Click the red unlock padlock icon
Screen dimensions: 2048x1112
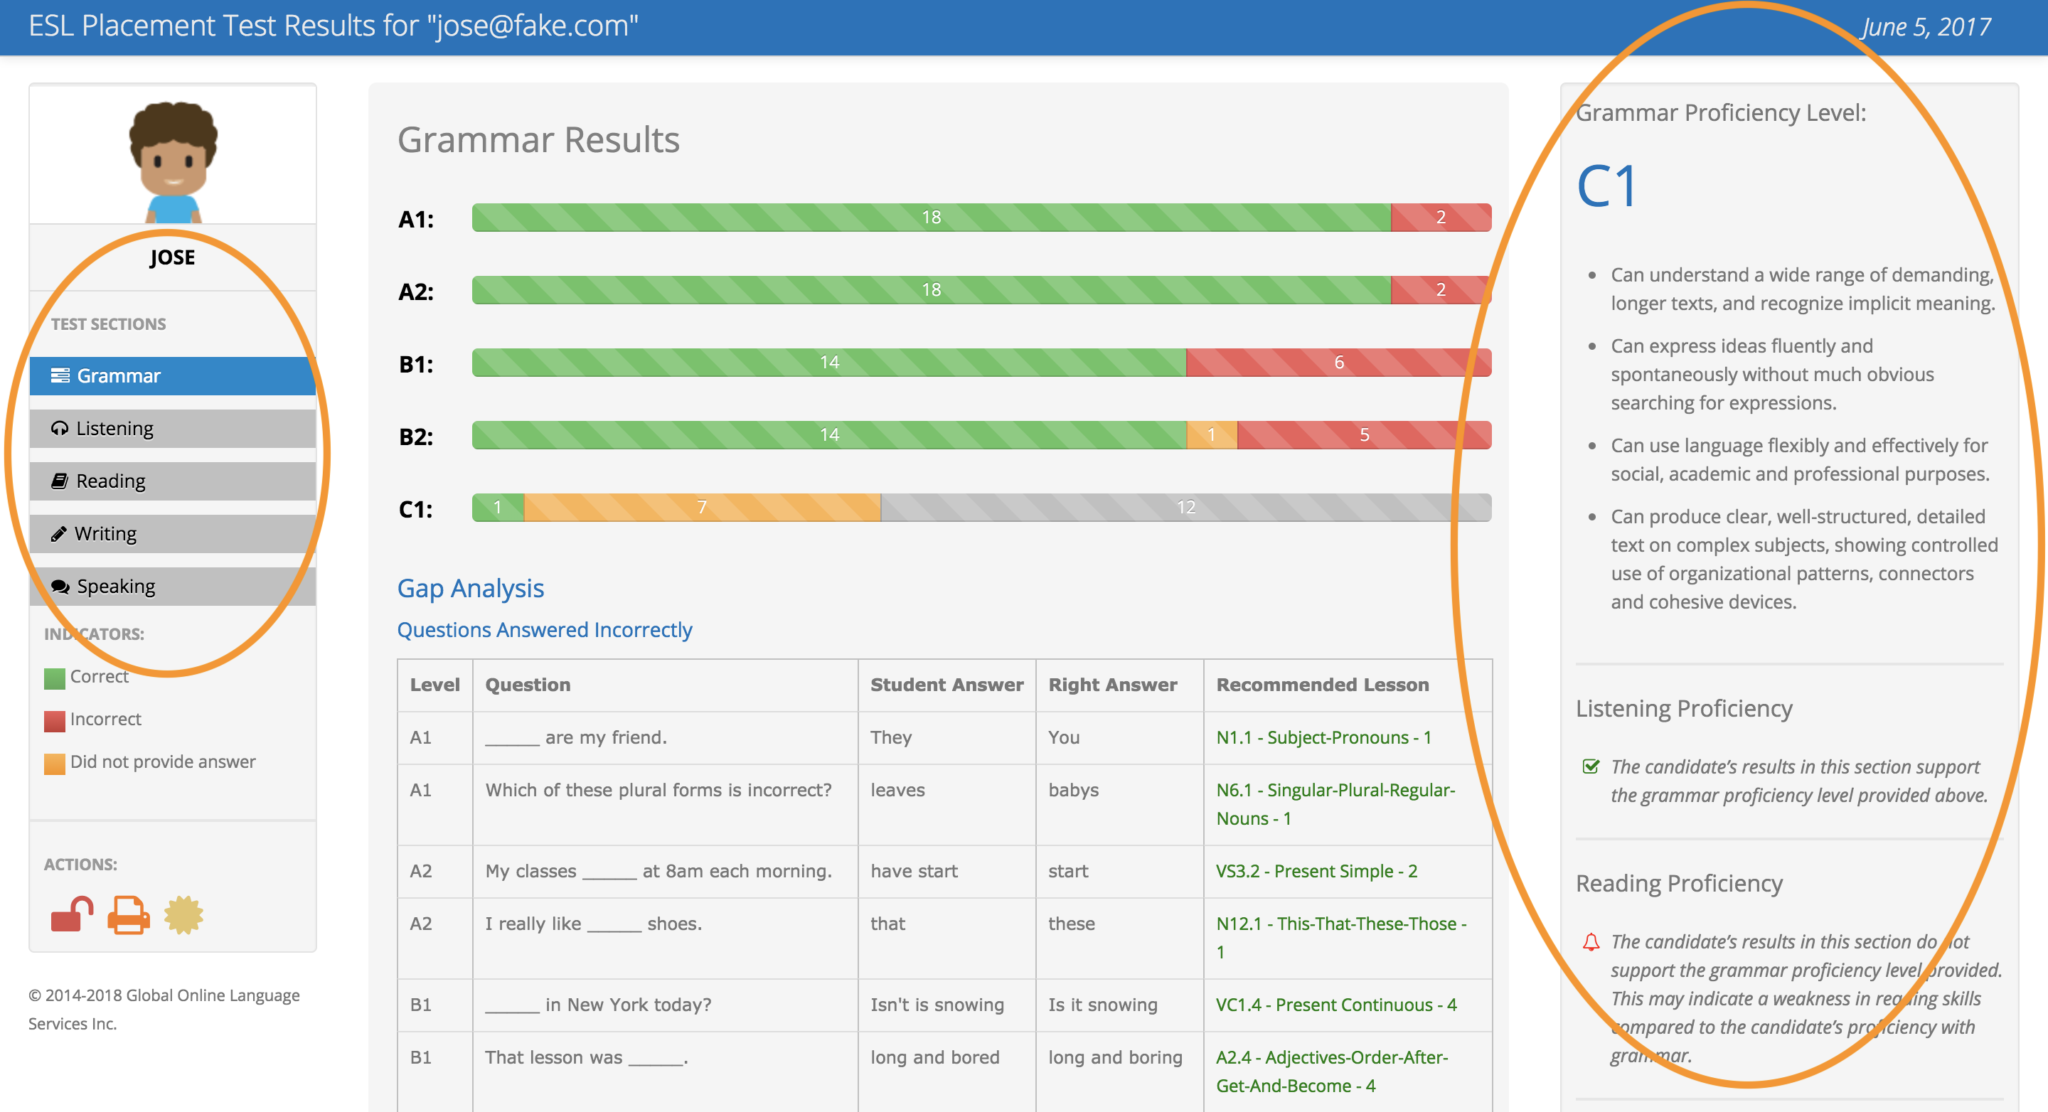(x=71, y=914)
